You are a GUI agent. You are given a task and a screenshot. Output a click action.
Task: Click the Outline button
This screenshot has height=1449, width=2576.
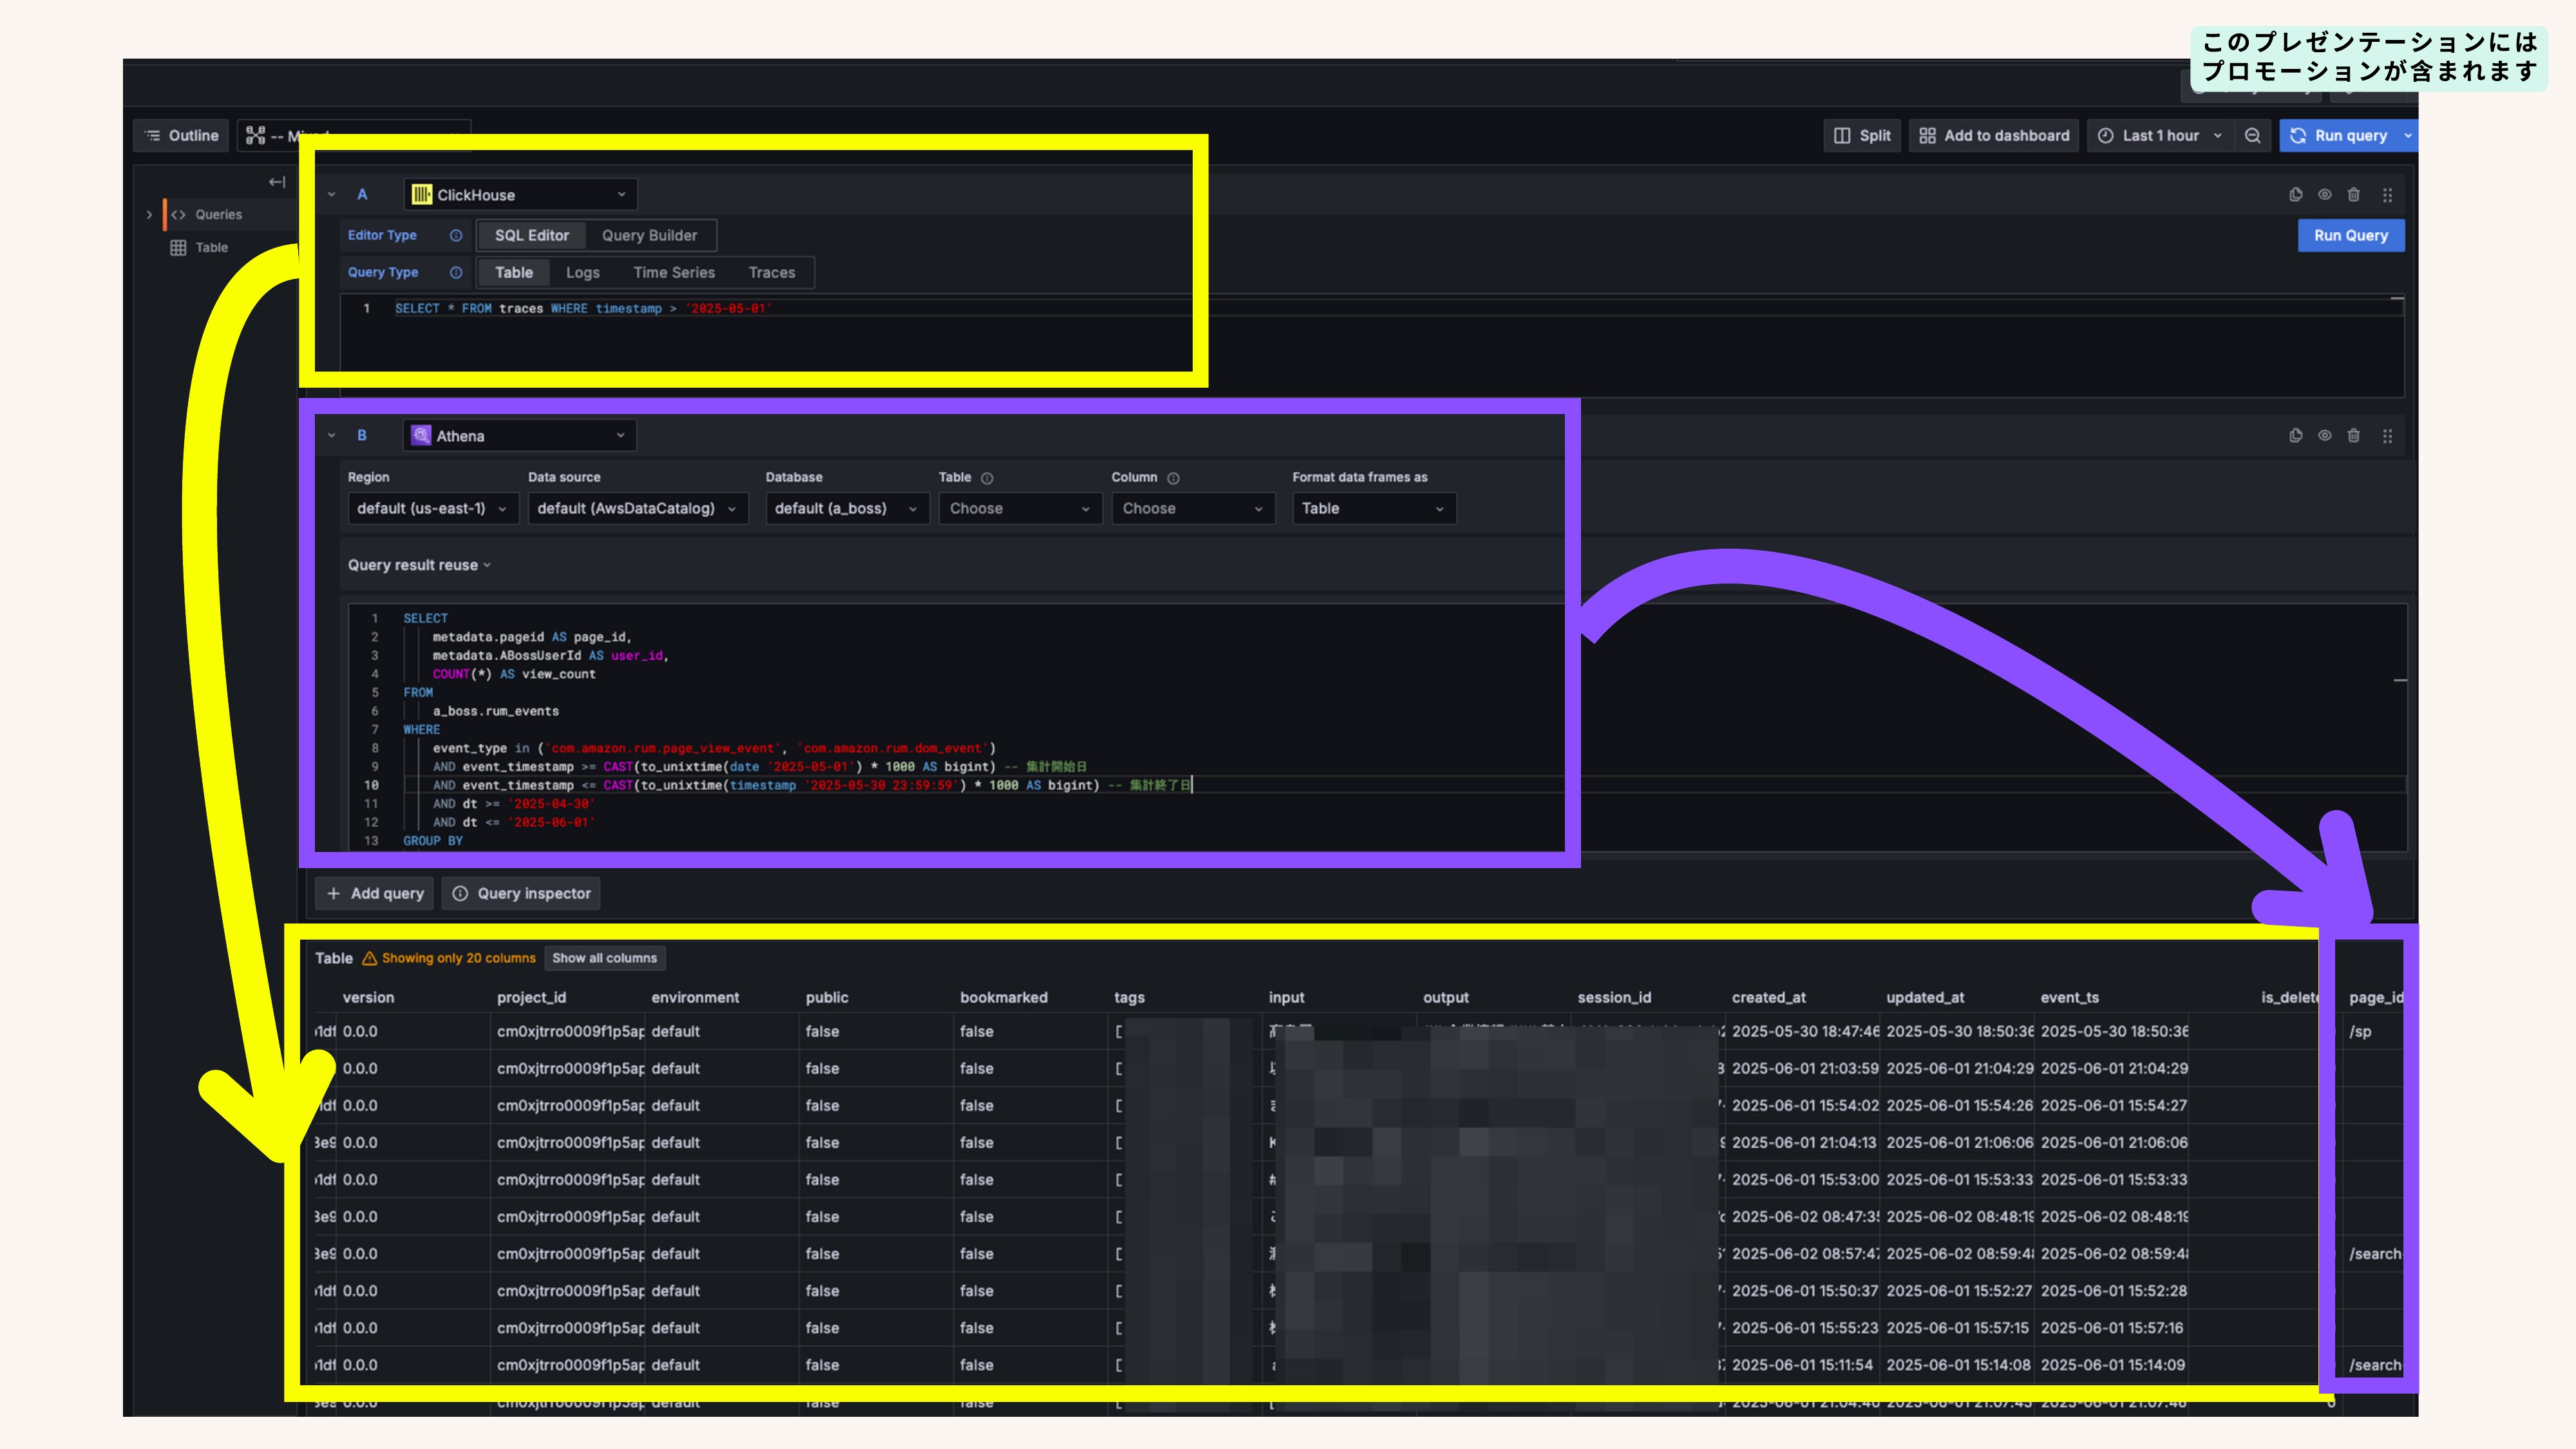(182, 136)
